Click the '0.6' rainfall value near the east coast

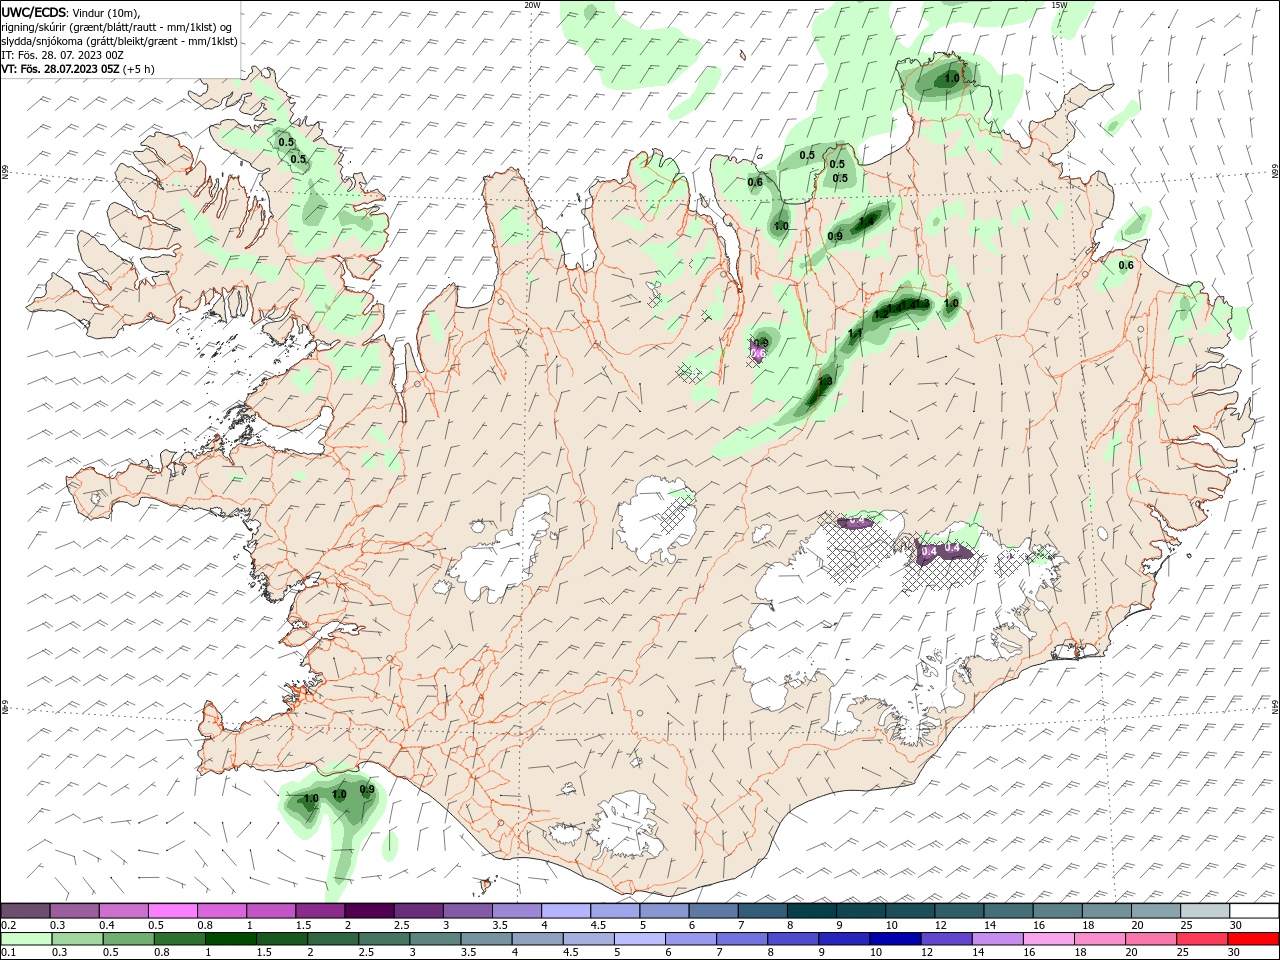(x=1126, y=266)
